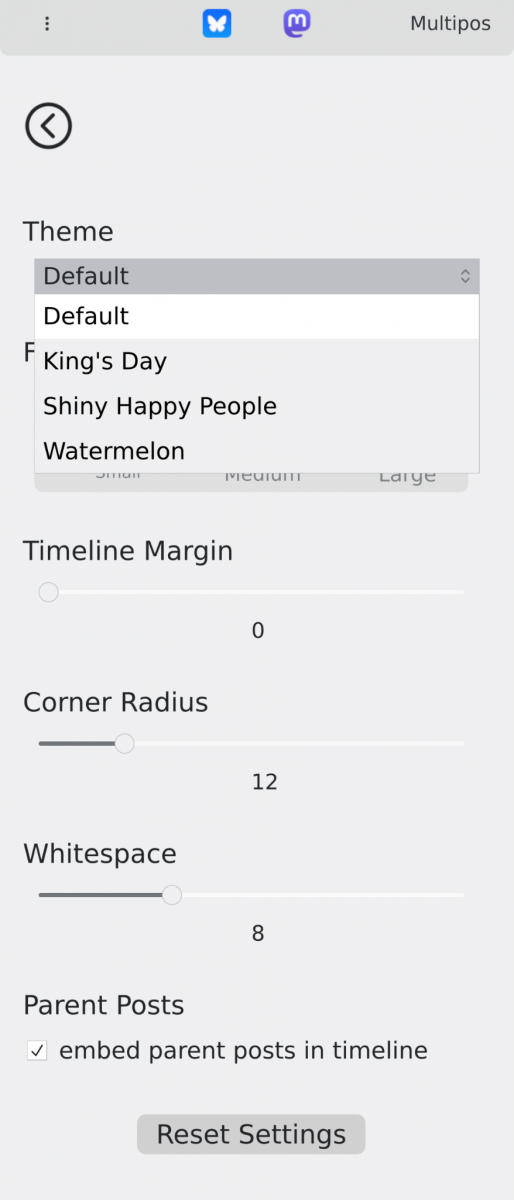Screen dimensions: 514x1200
Task: Switch to the Bluesky butterfly icon
Action: [x=217, y=24]
